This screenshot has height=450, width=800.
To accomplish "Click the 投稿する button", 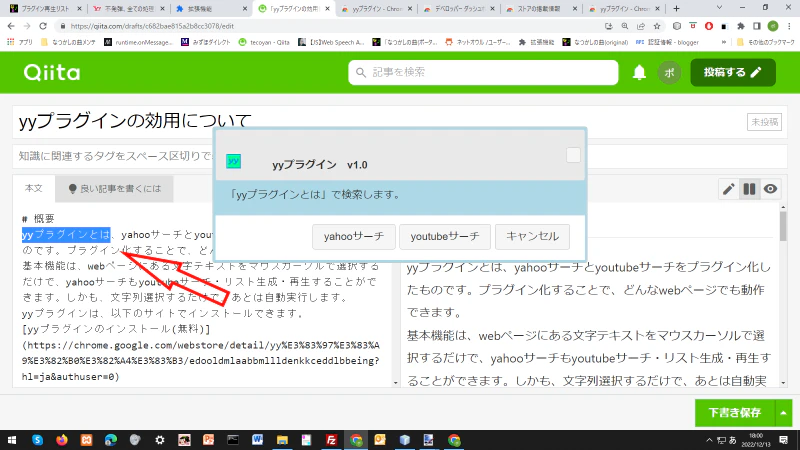I will point(733,72).
